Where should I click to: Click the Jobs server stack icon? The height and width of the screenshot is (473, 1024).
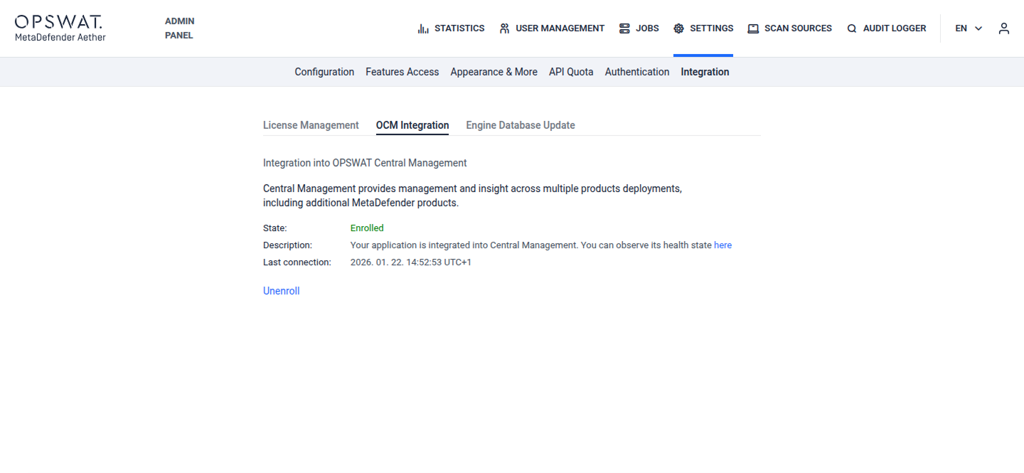(x=624, y=29)
